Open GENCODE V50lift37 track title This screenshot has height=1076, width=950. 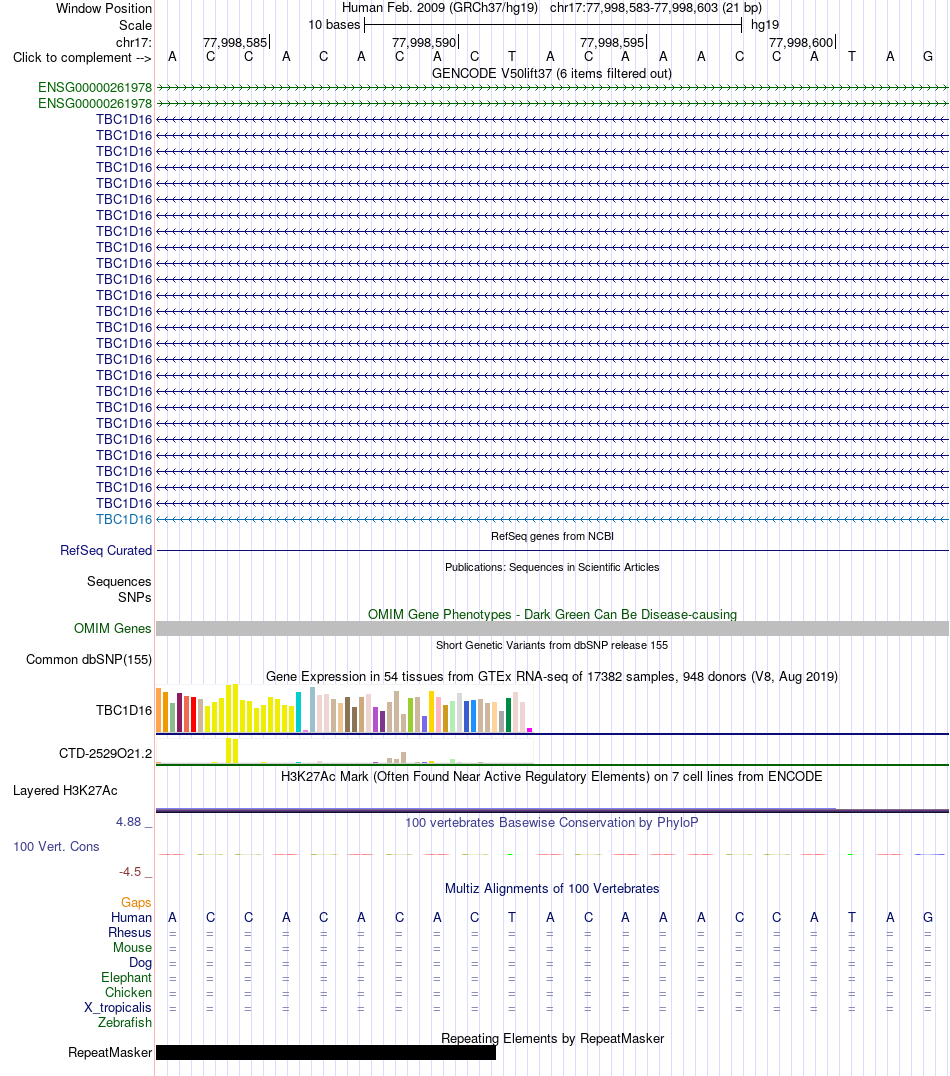pos(552,73)
